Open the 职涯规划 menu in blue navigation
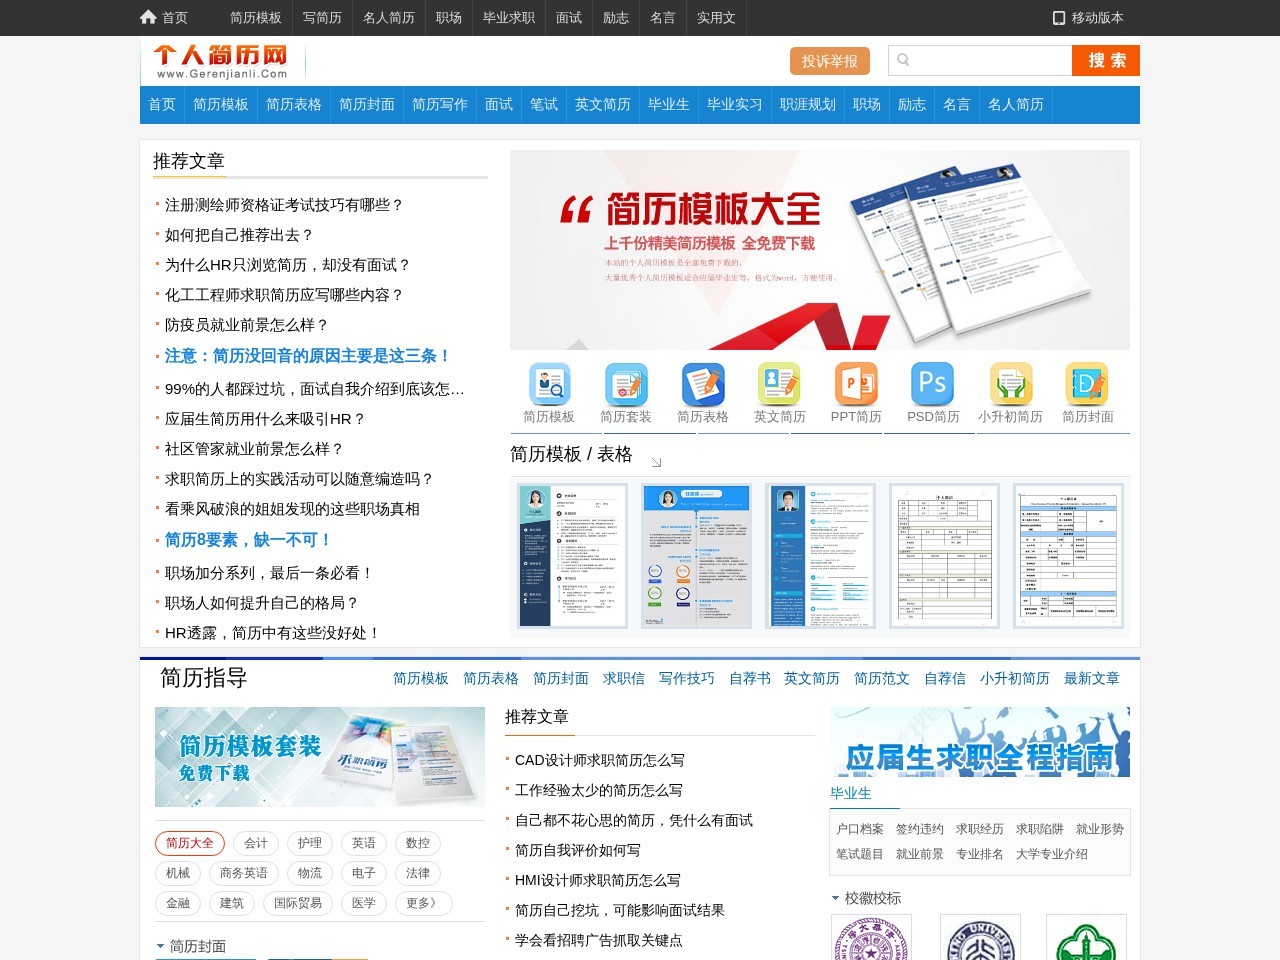Screen dimensions: 1280x960 click(x=806, y=104)
